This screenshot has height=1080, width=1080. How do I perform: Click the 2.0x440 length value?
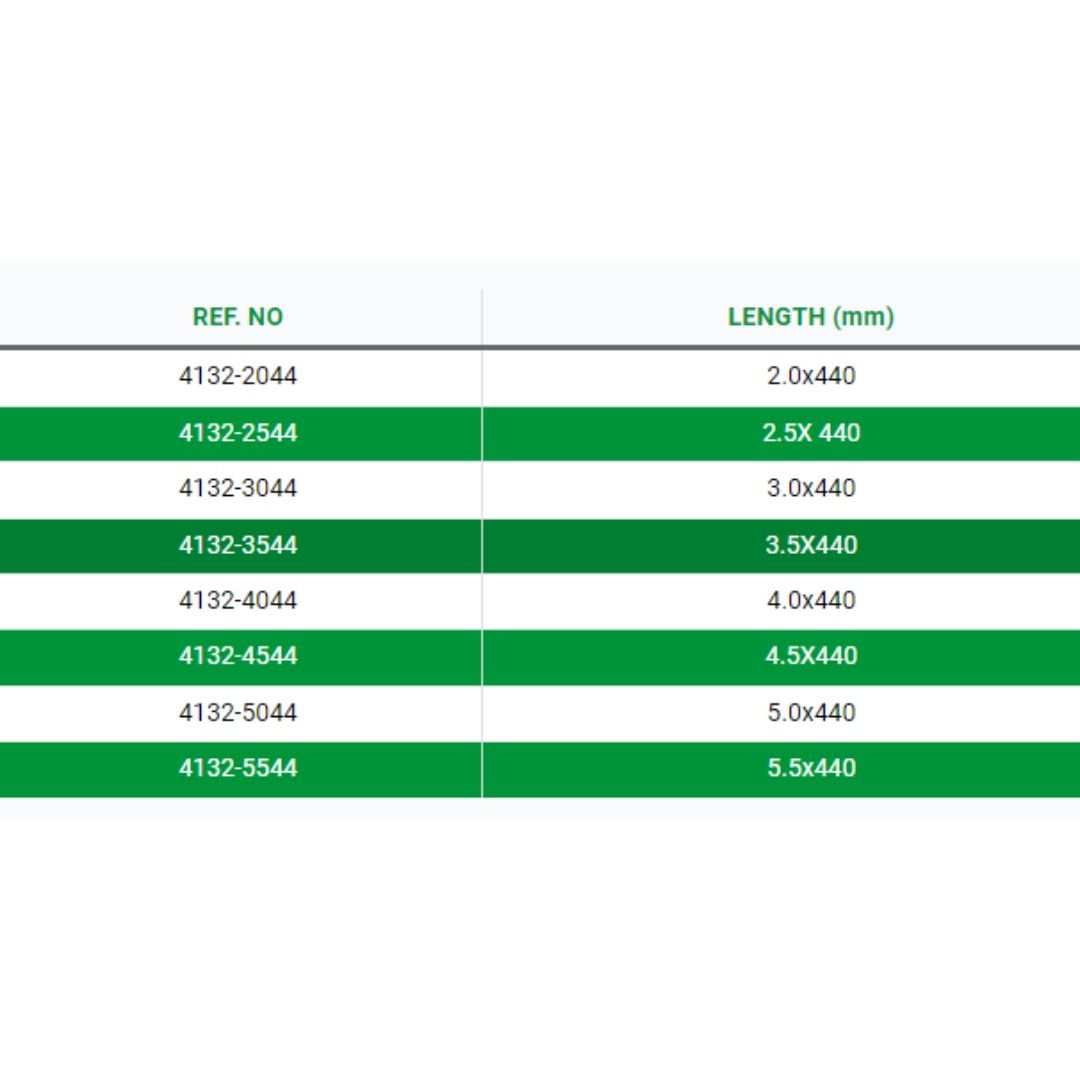click(810, 376)
